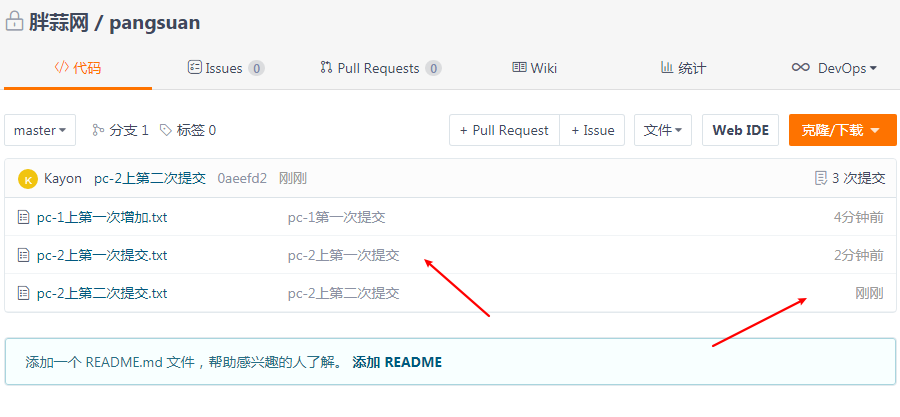Screen dimensions: 900x417
Task: Click the branch icon next to 分支 1
Action: click(98, 130)
